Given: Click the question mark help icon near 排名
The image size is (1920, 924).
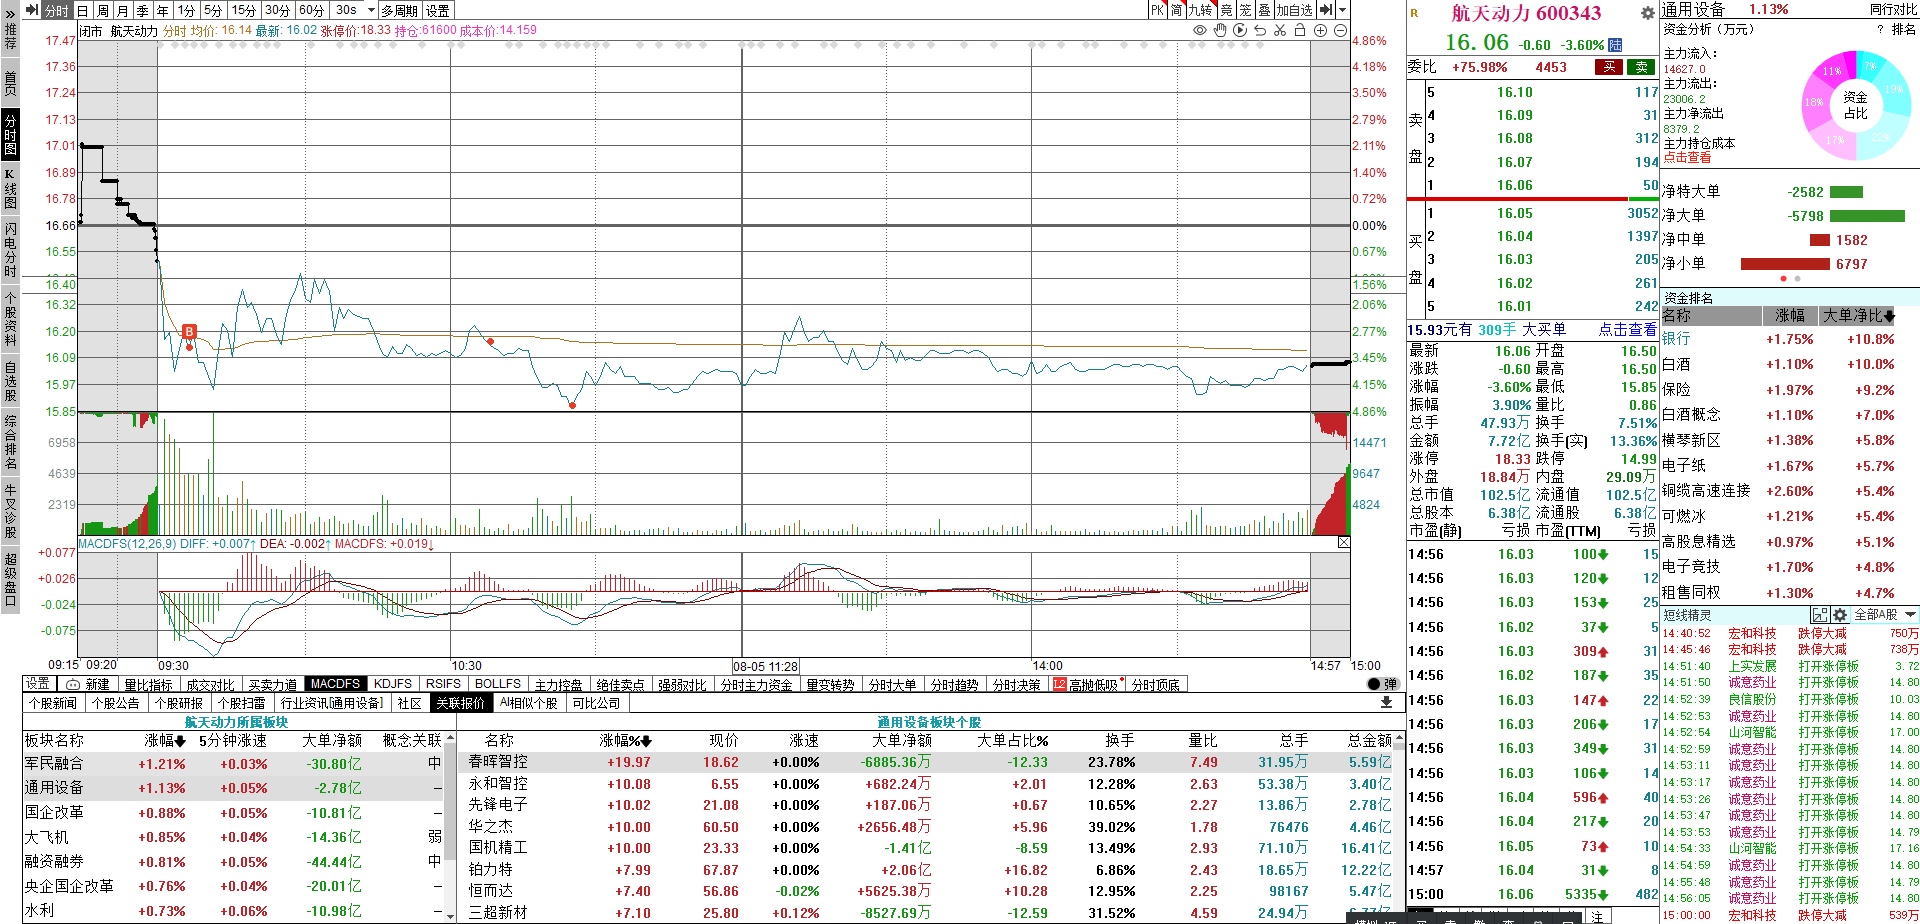Looking at the screenshot, I should (1880, 29).
